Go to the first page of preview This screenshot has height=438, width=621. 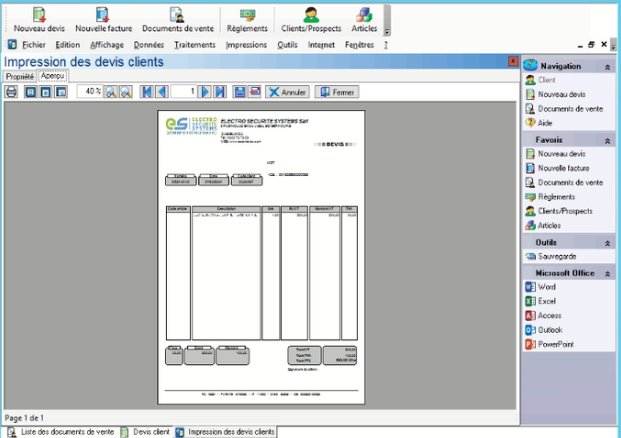[x=147, y=92]
